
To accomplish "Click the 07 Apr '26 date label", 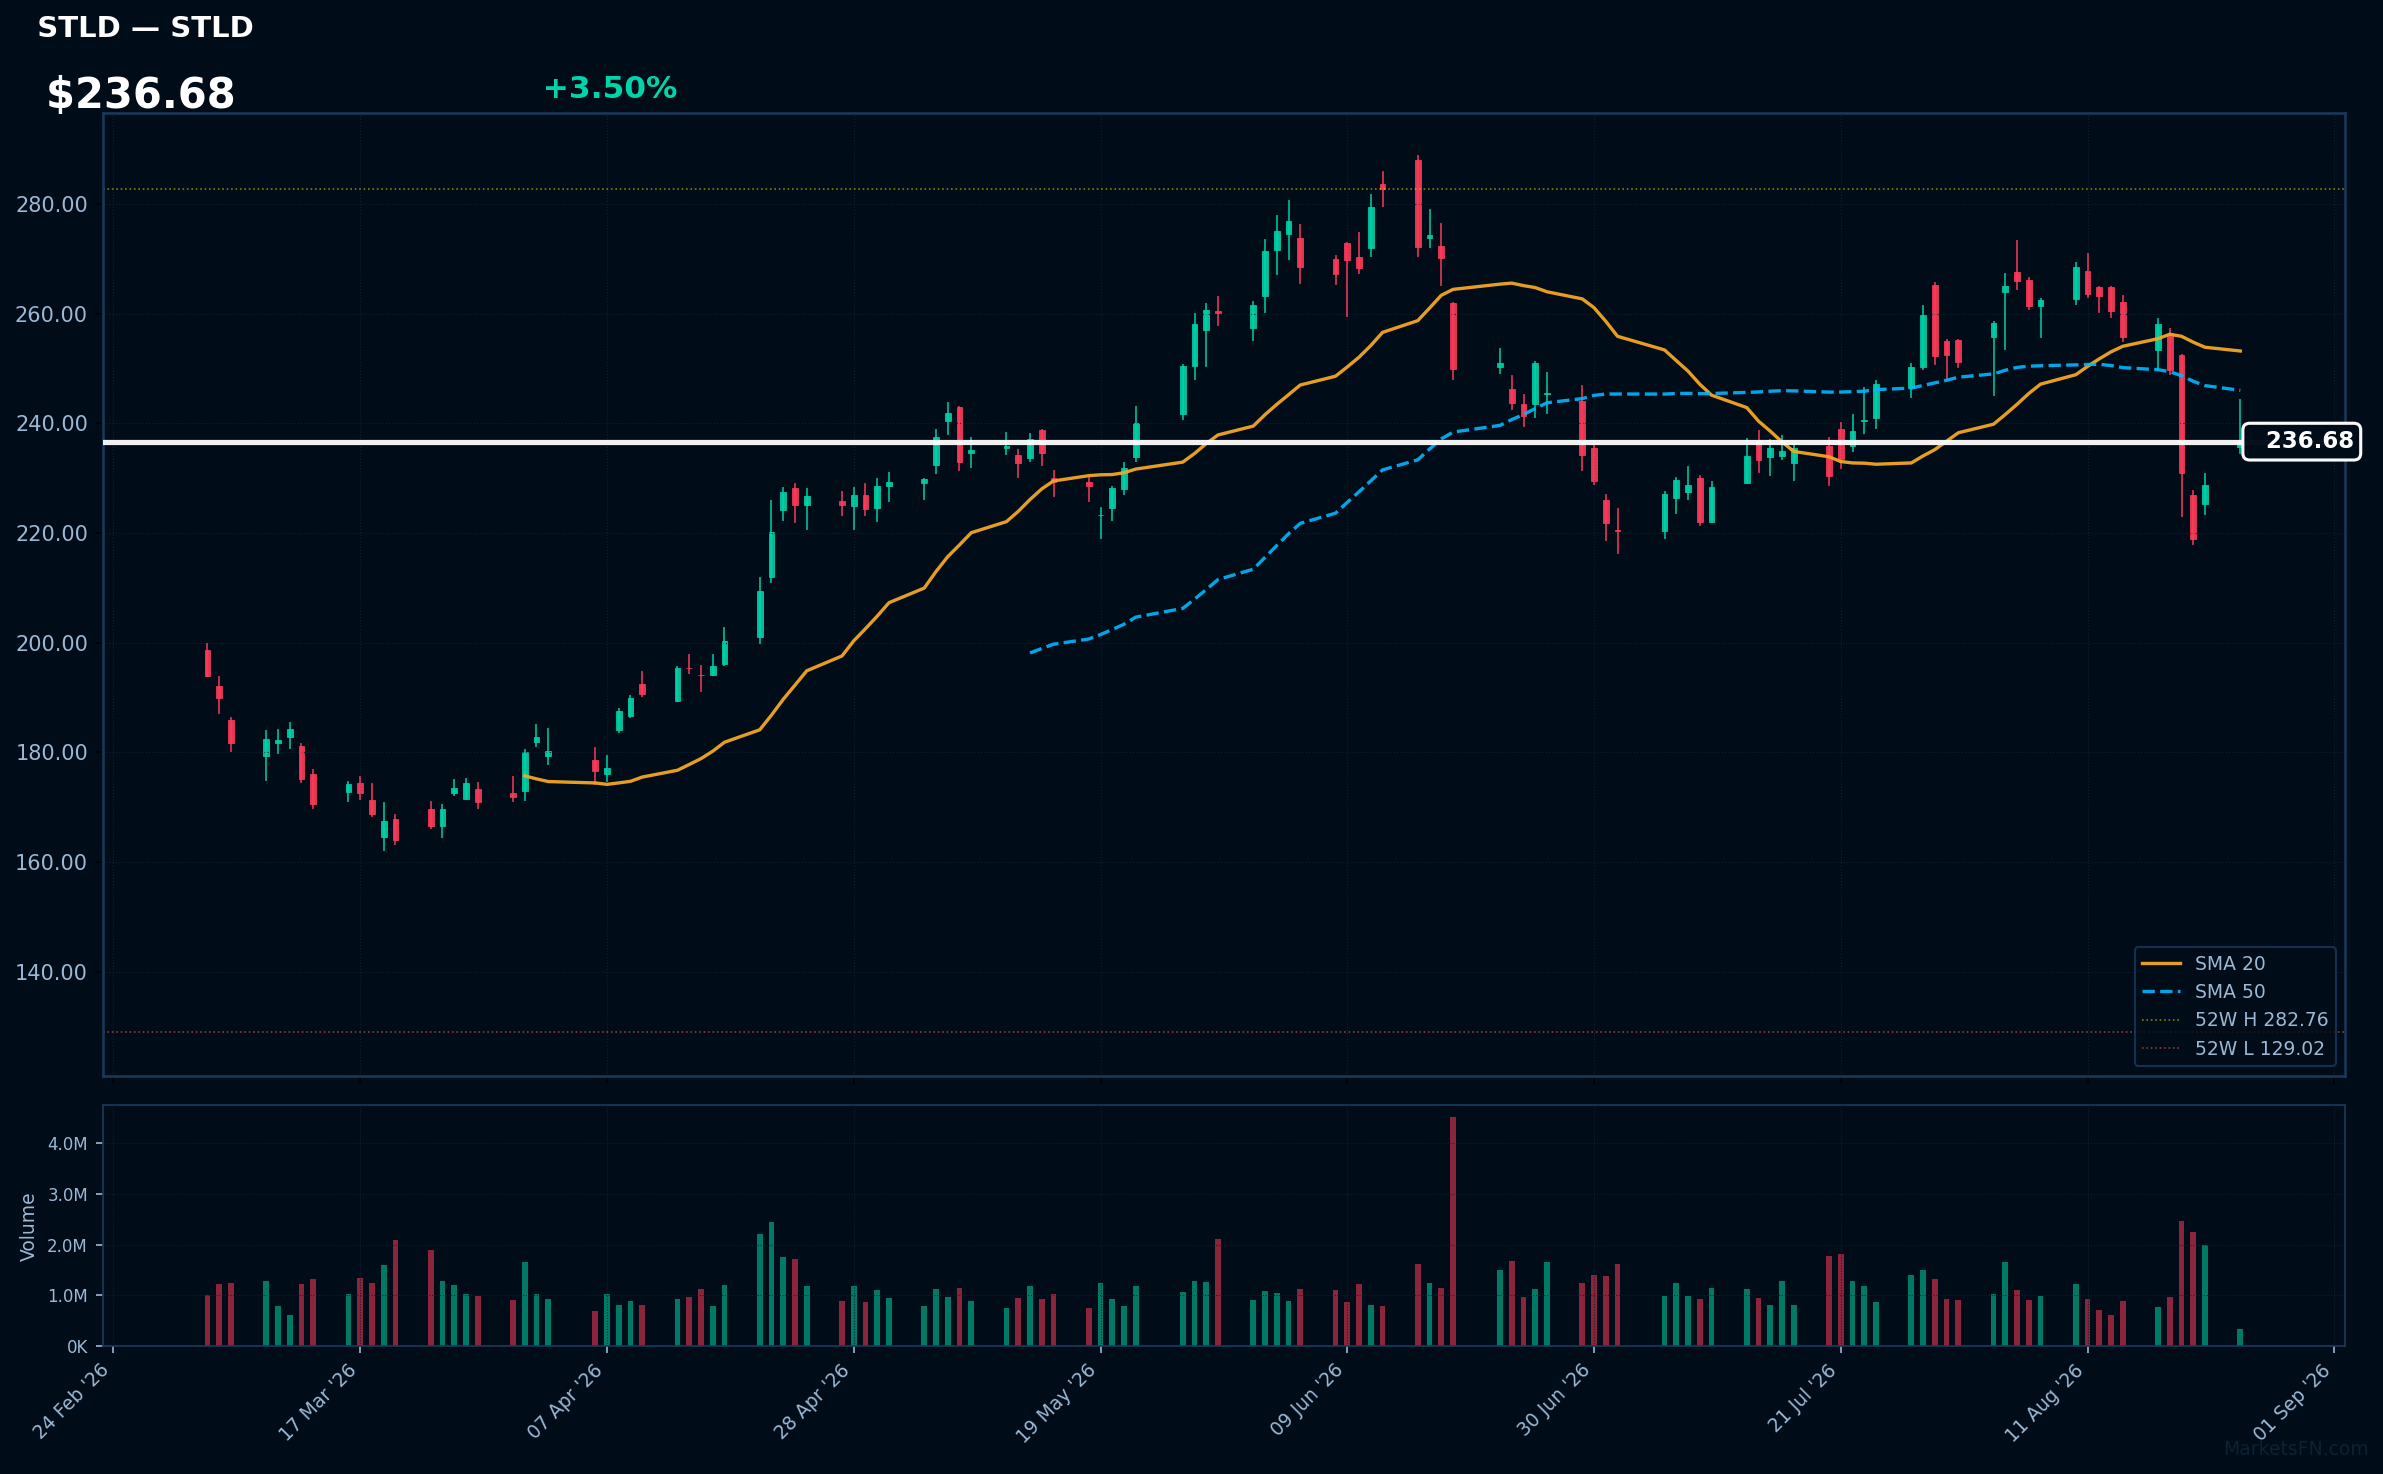I will pos(566,1401).
